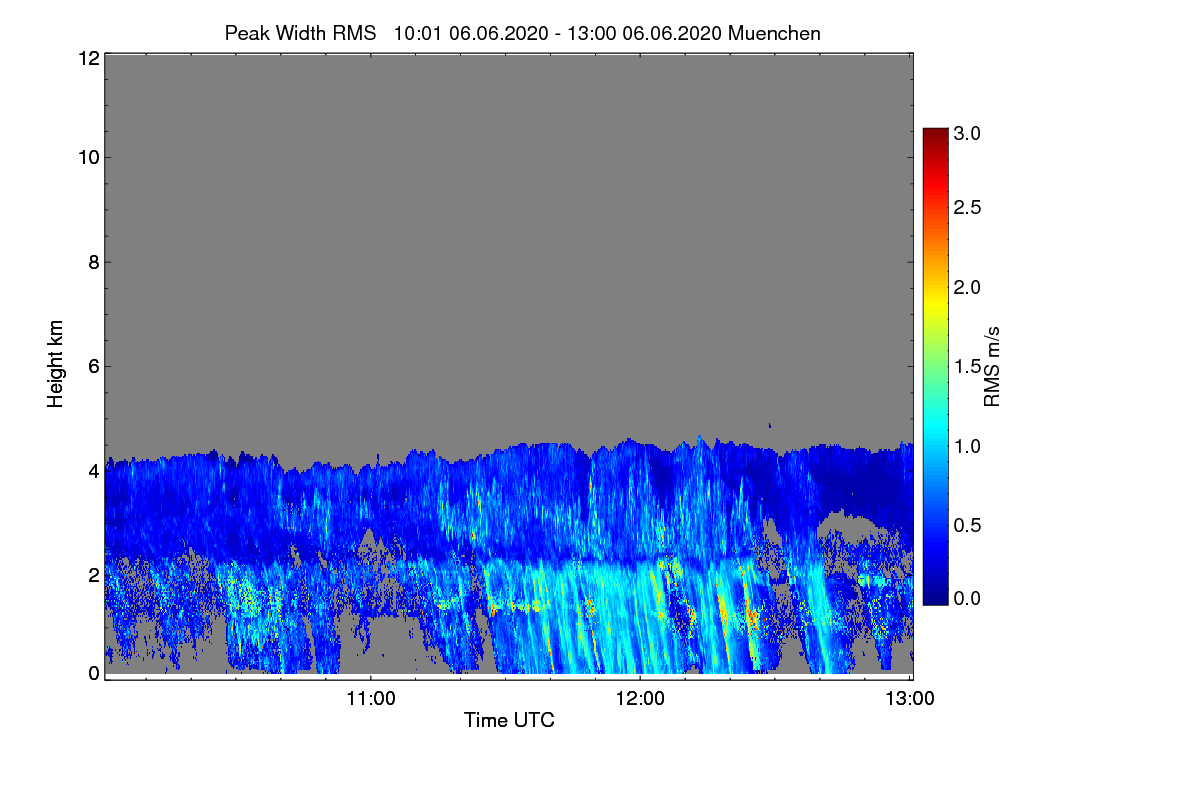Click the height tick label '12'

point(87,58)
